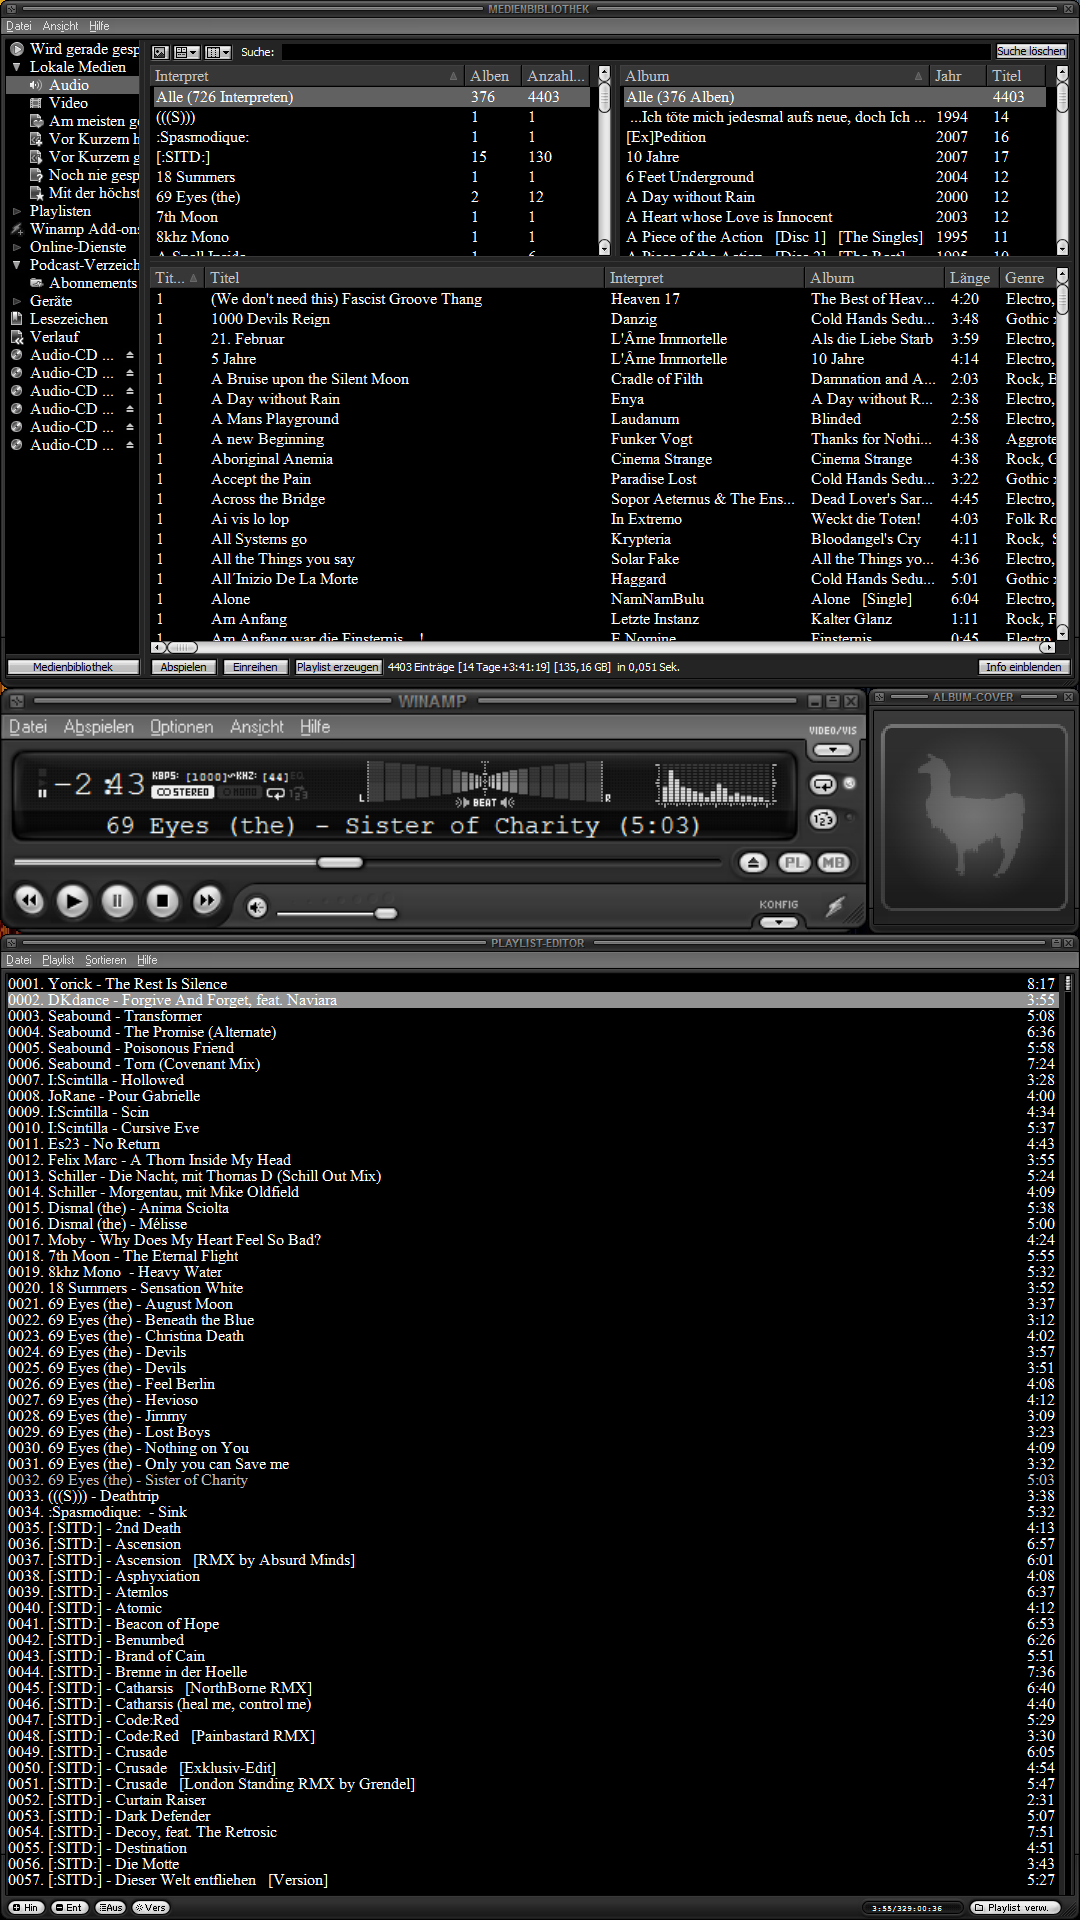This screenshot has height=1920, width=1080.
Task: Open the view layout dropdown near Suche
Action: tap(187, 52)
